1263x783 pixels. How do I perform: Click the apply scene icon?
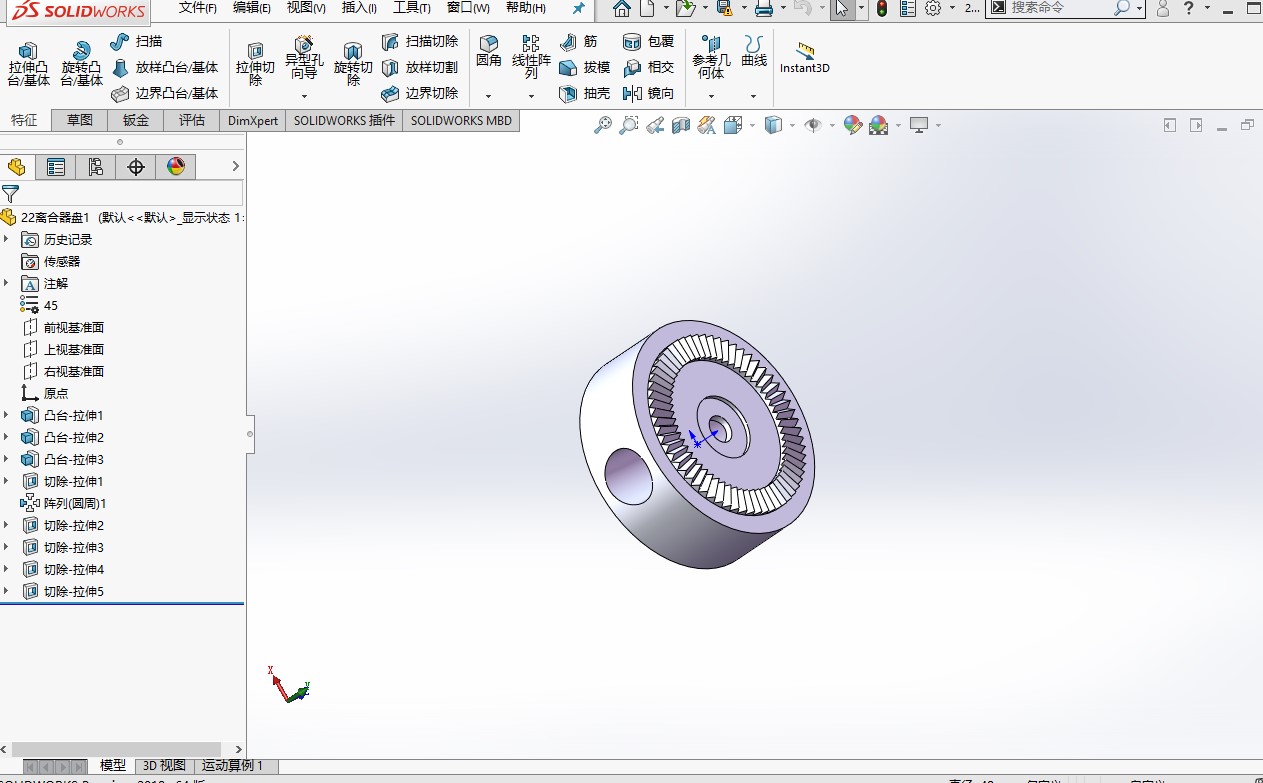pyautogui.click(x=879, y=125)
